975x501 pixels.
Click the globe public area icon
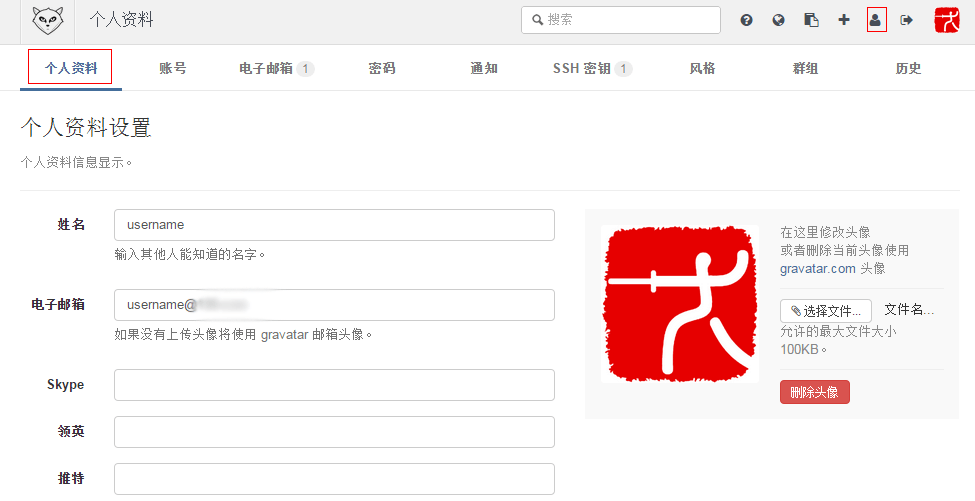[x=778, y=20]
